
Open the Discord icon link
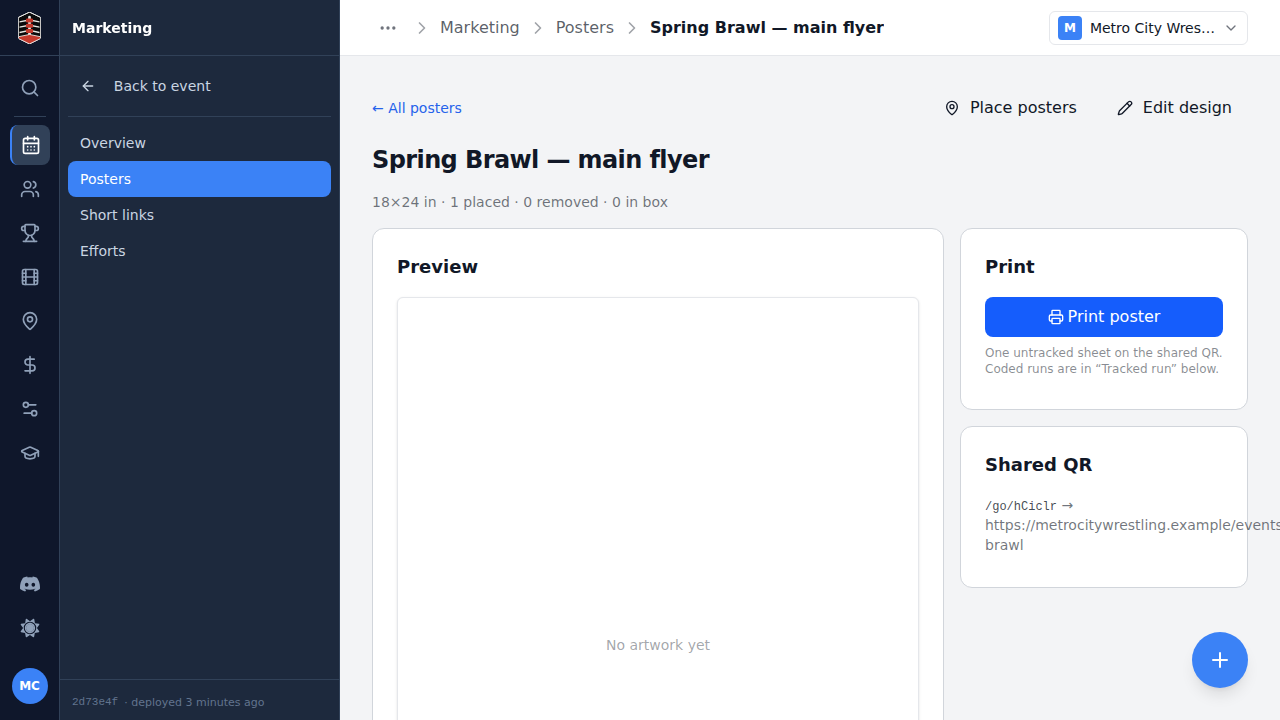[x=30, y=584]
